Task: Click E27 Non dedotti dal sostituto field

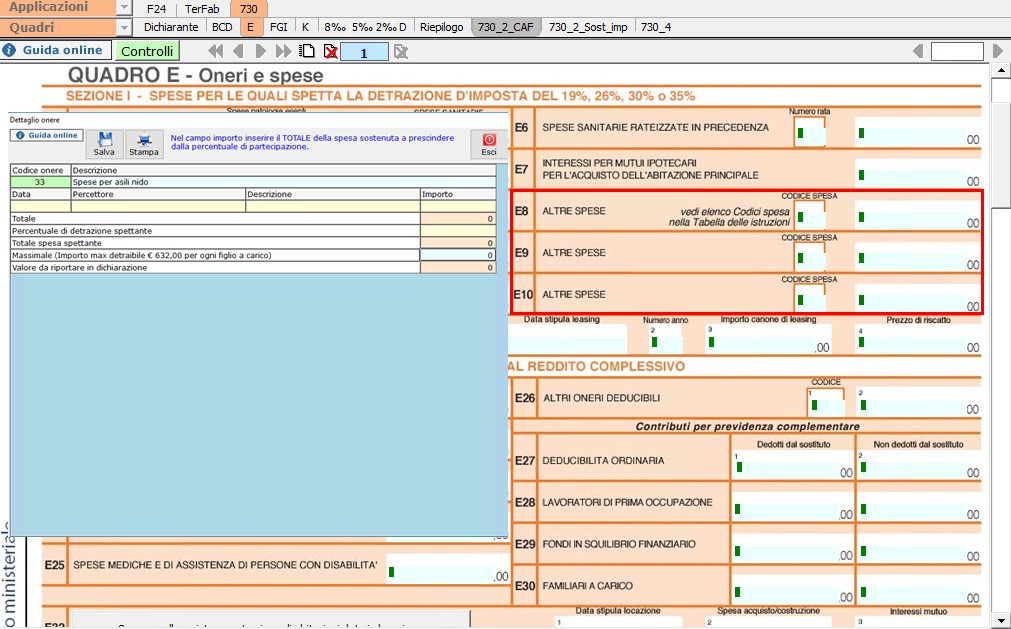Action: [918, 465]
